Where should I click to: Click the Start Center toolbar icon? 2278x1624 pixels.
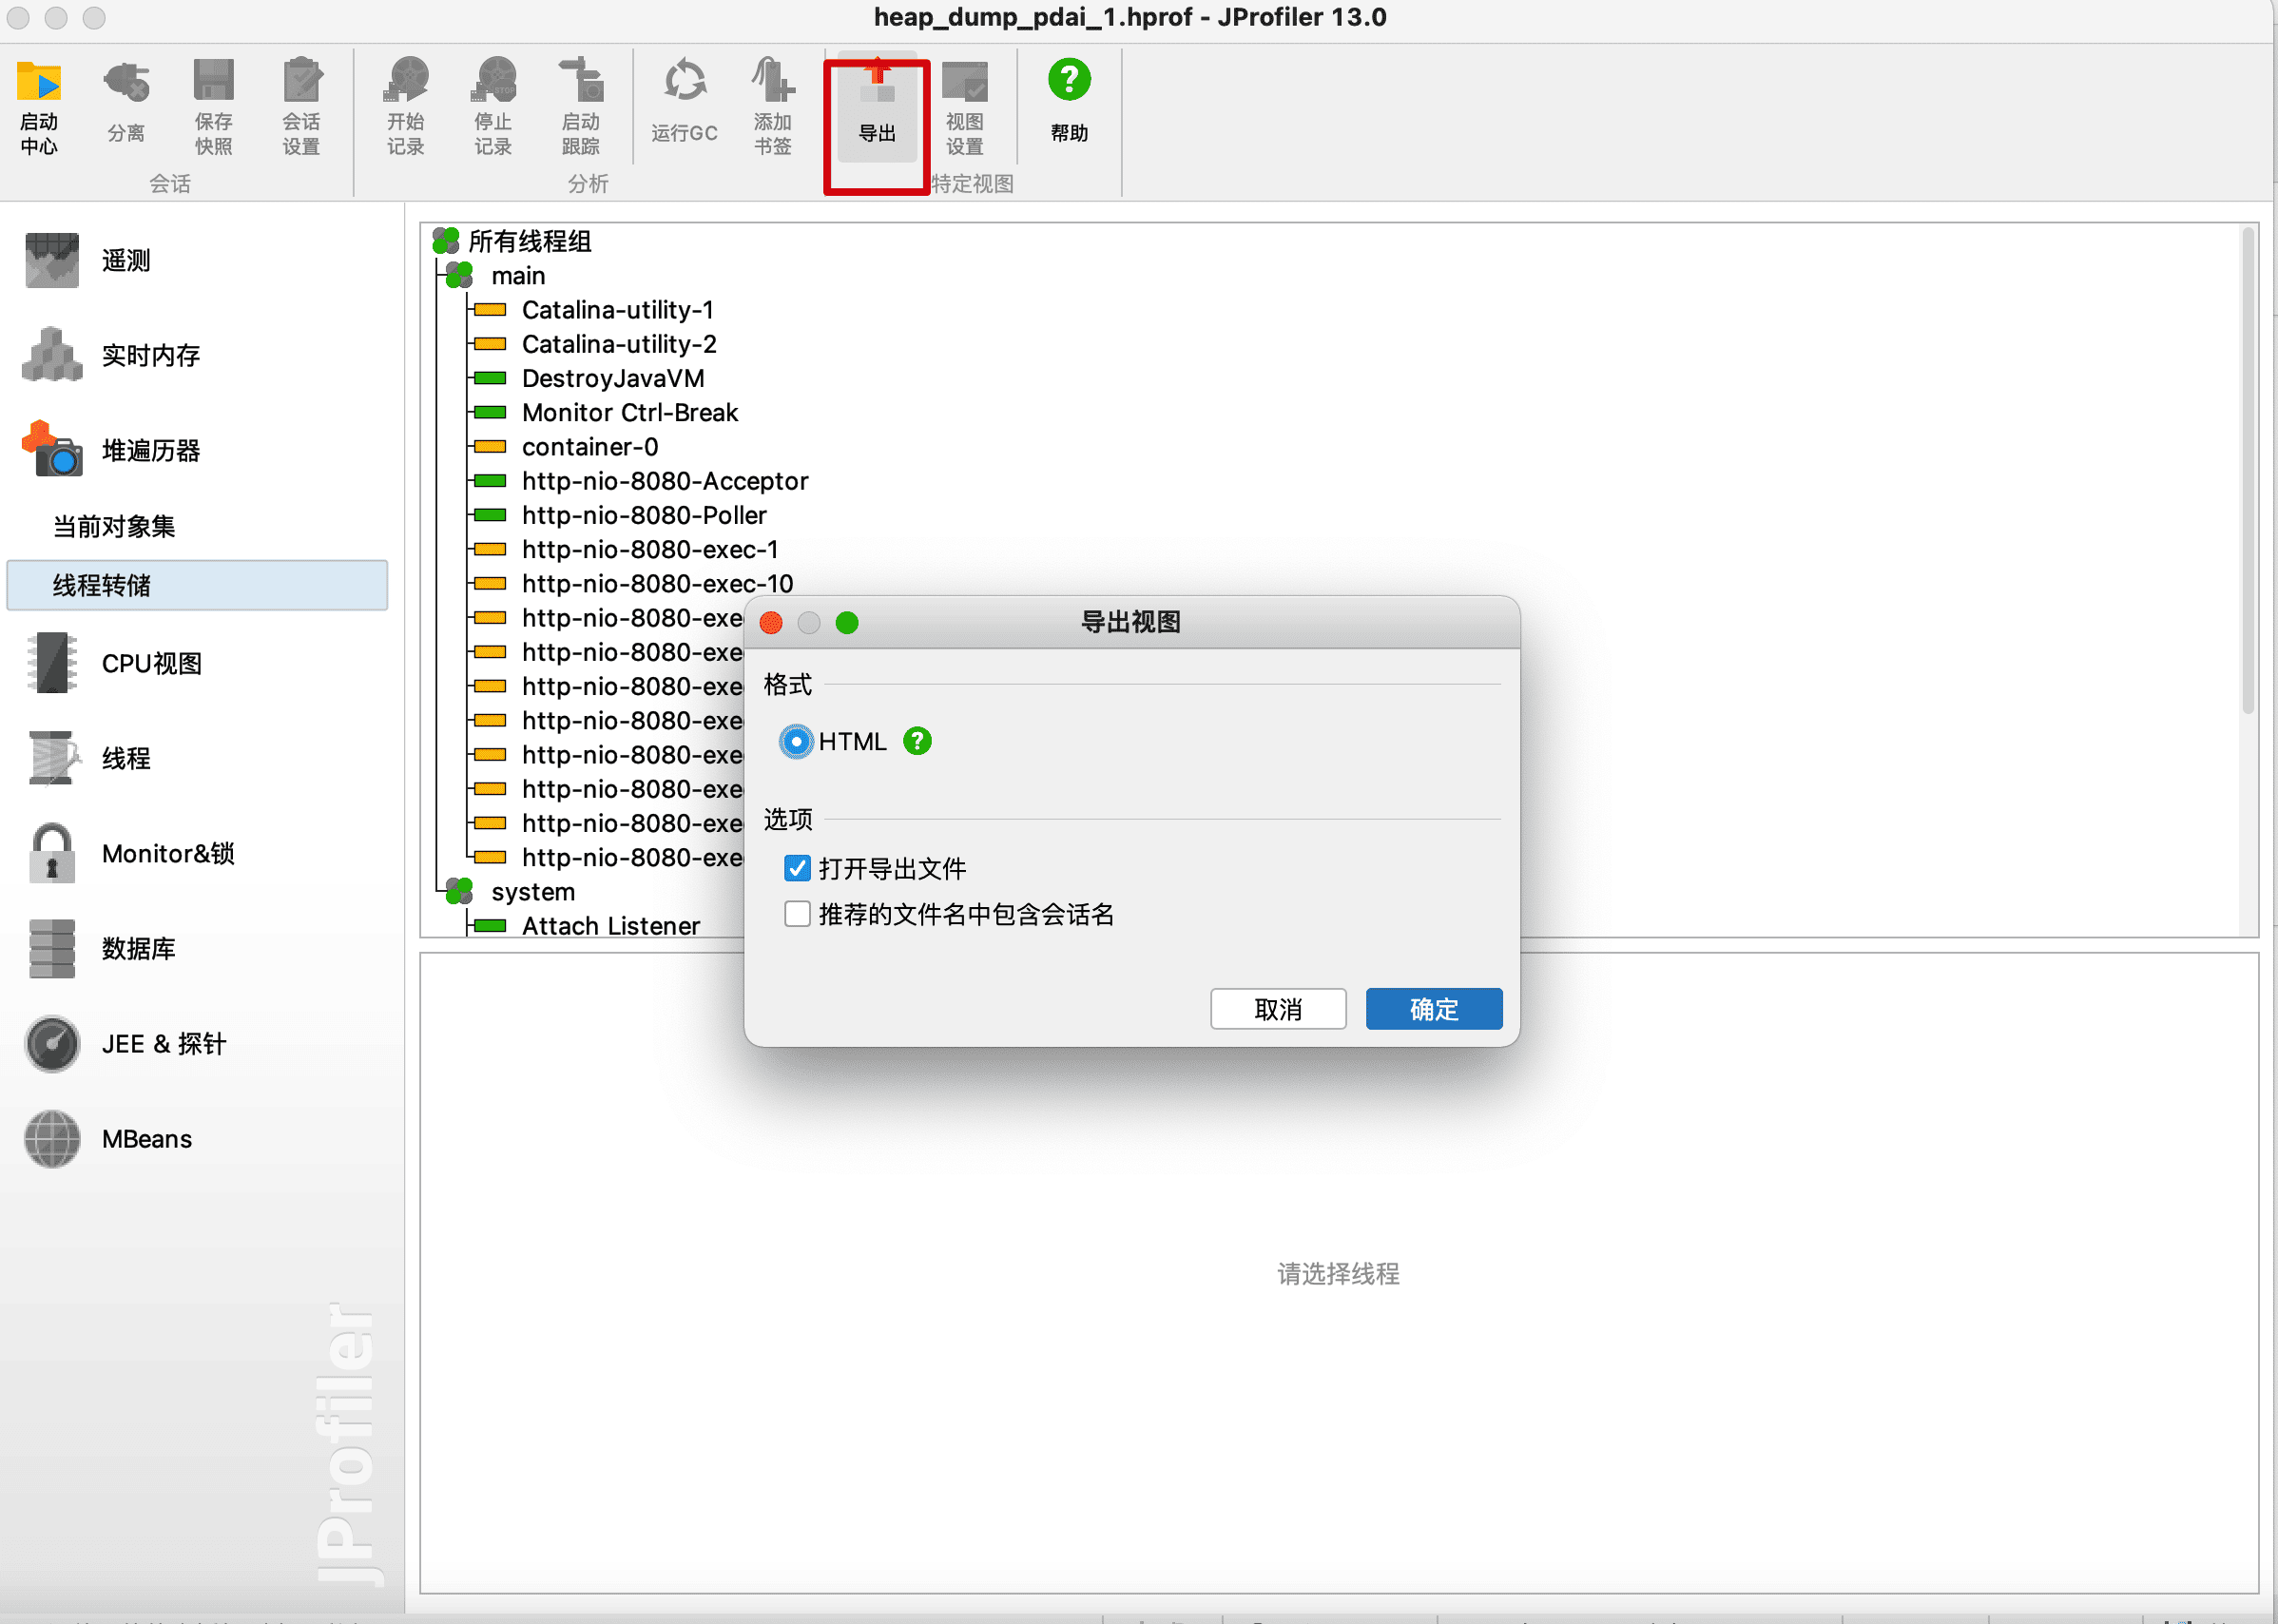[x=39, y=106]
